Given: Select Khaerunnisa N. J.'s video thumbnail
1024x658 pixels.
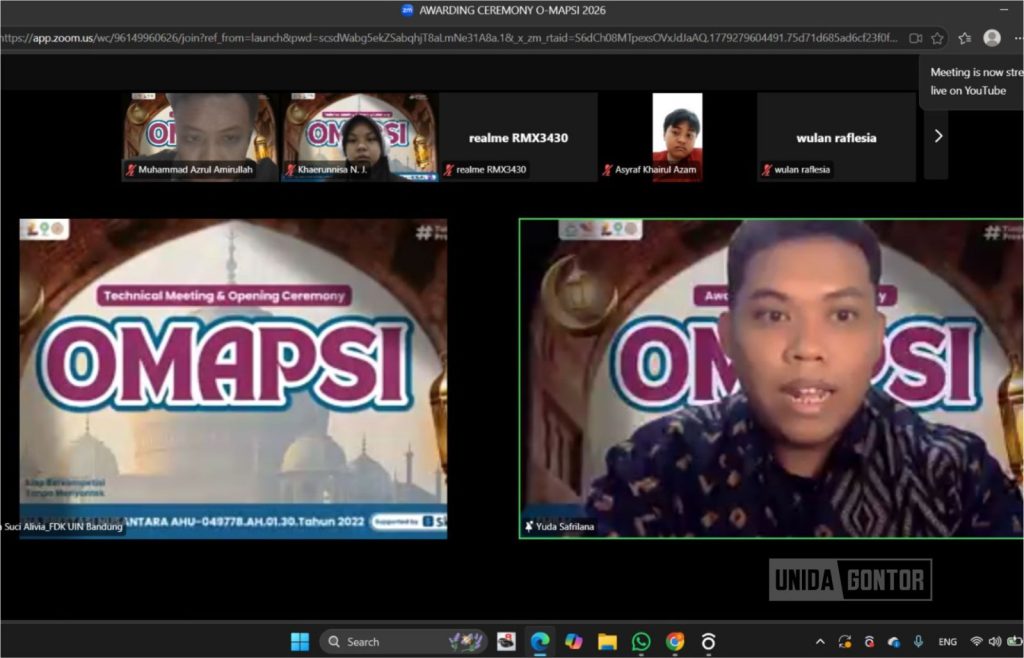Looking at the screenshot, I should (x=359, y=136).
